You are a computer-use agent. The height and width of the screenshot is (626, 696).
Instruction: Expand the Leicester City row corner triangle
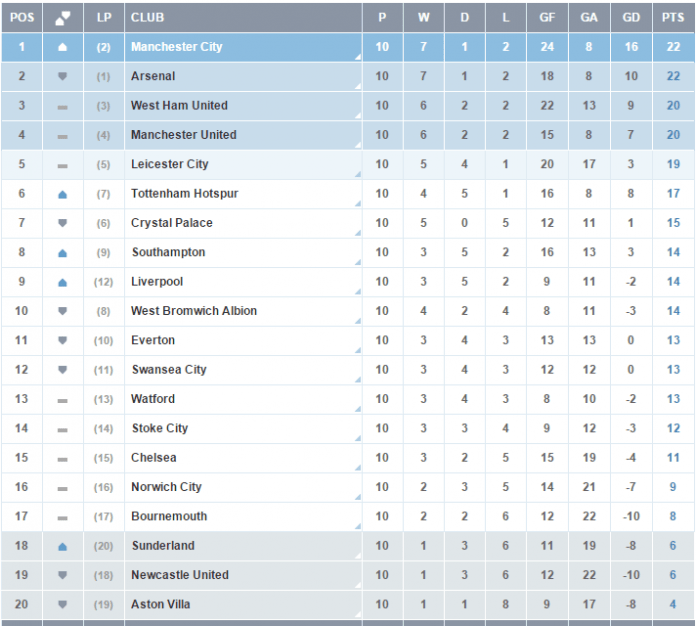pos(358,174)
